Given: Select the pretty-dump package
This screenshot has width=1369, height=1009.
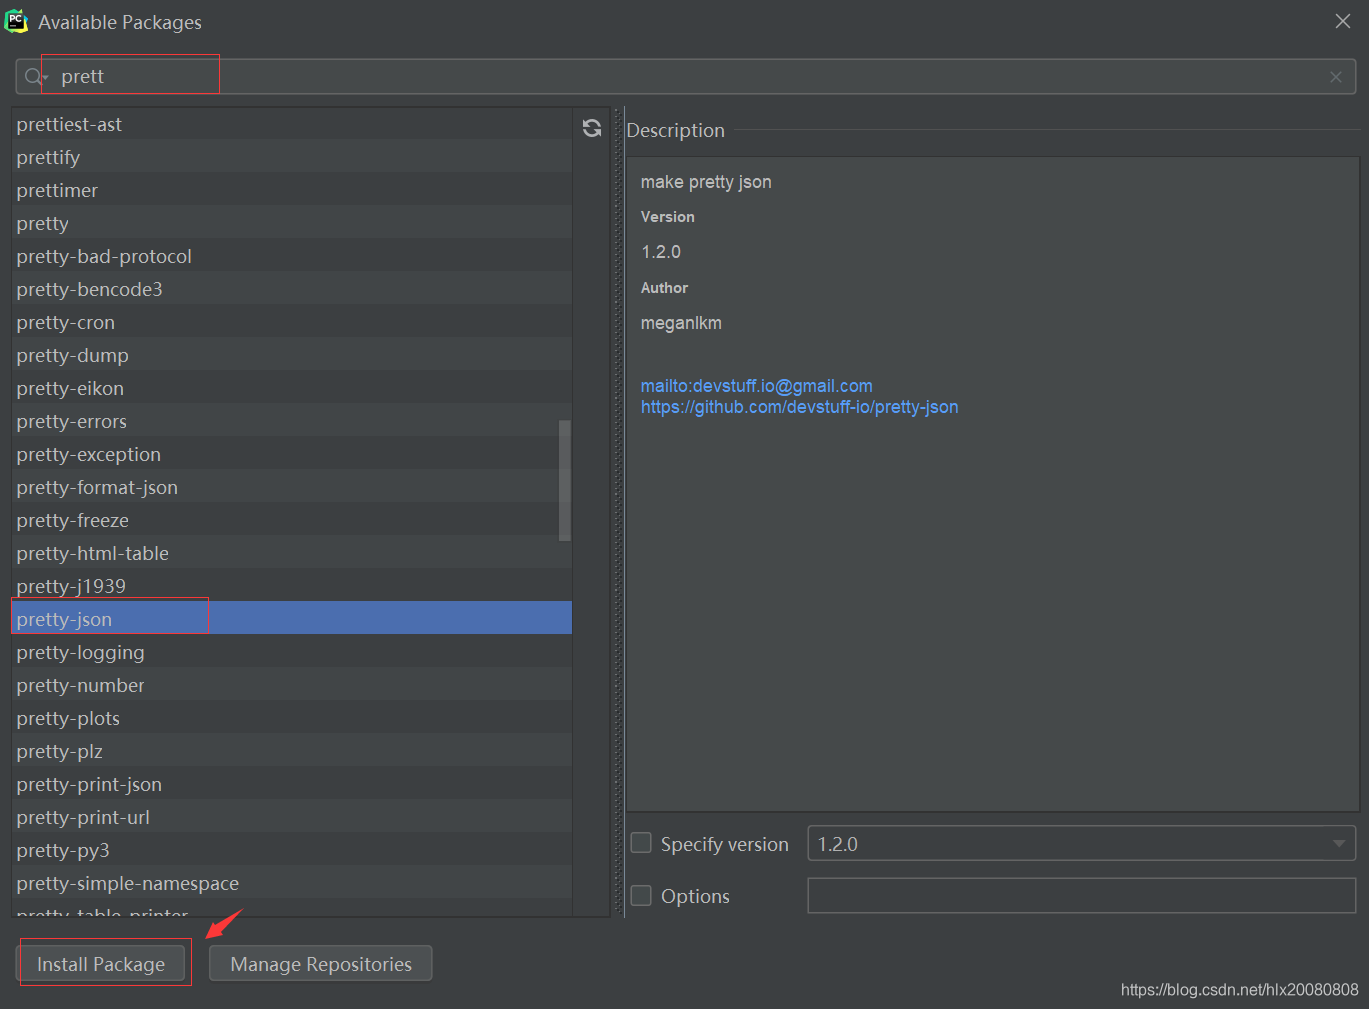Looking at the screenshot, I should pyautogui.click(x=292, y=355).
